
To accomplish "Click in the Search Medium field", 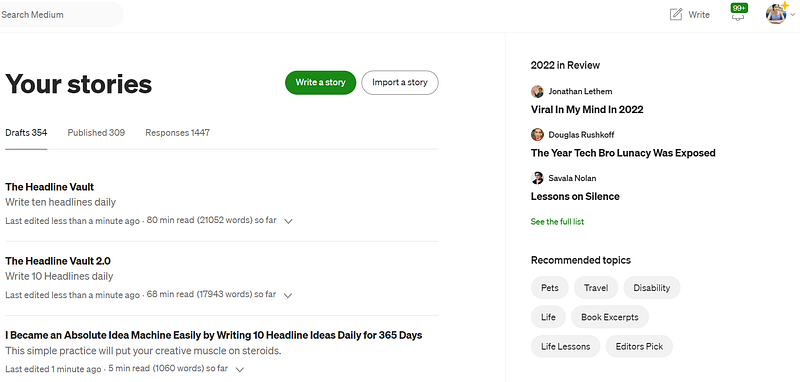I will 61,15.
